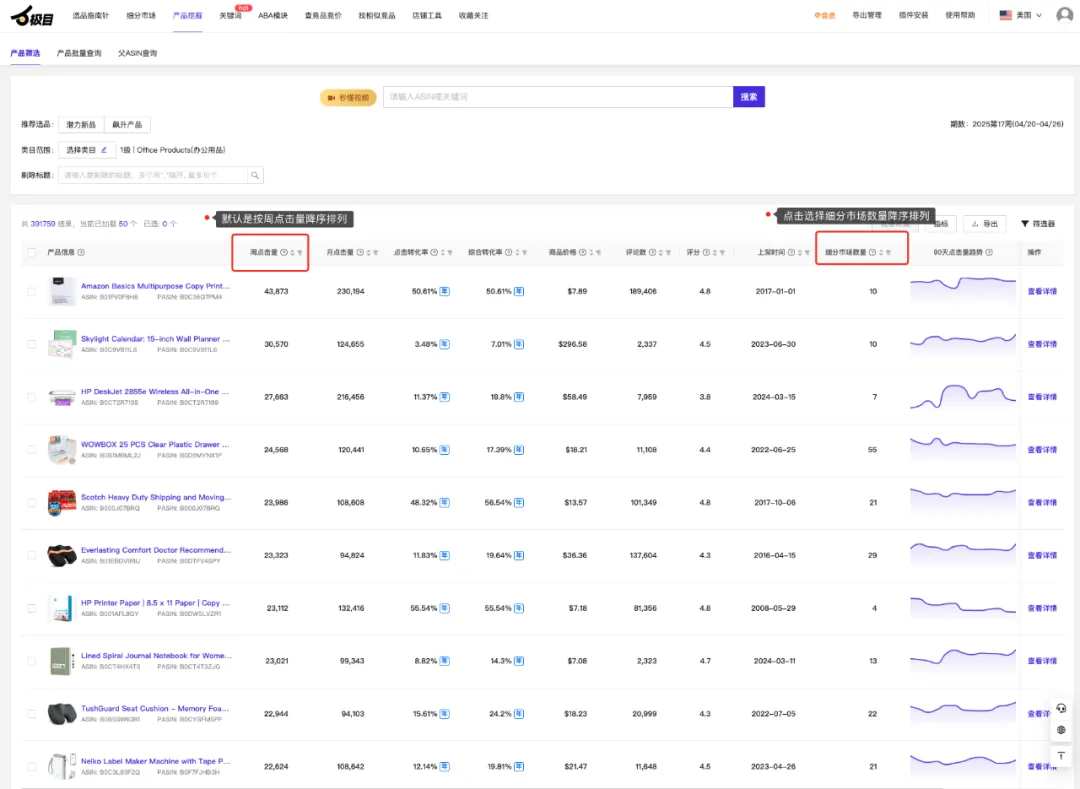The height and width of the screenshot is (789, 1080).
Task: Check the Amazon Basics Copy Paper row
Action: [32, 291]
